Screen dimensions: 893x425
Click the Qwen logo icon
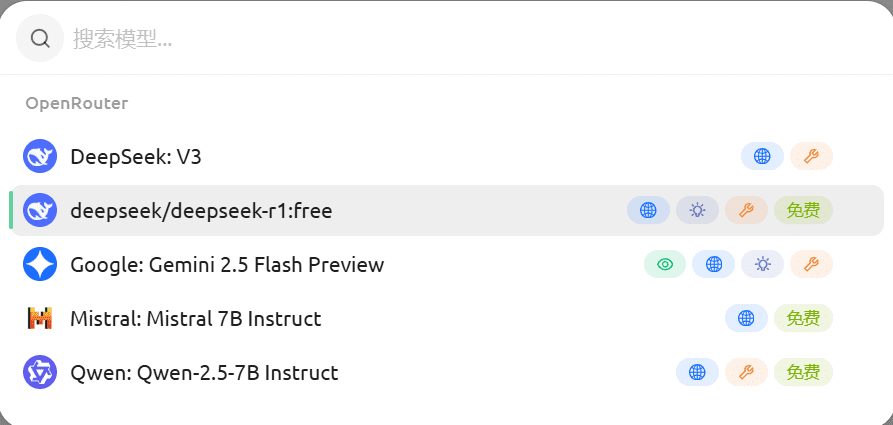[x=40, y=373]
